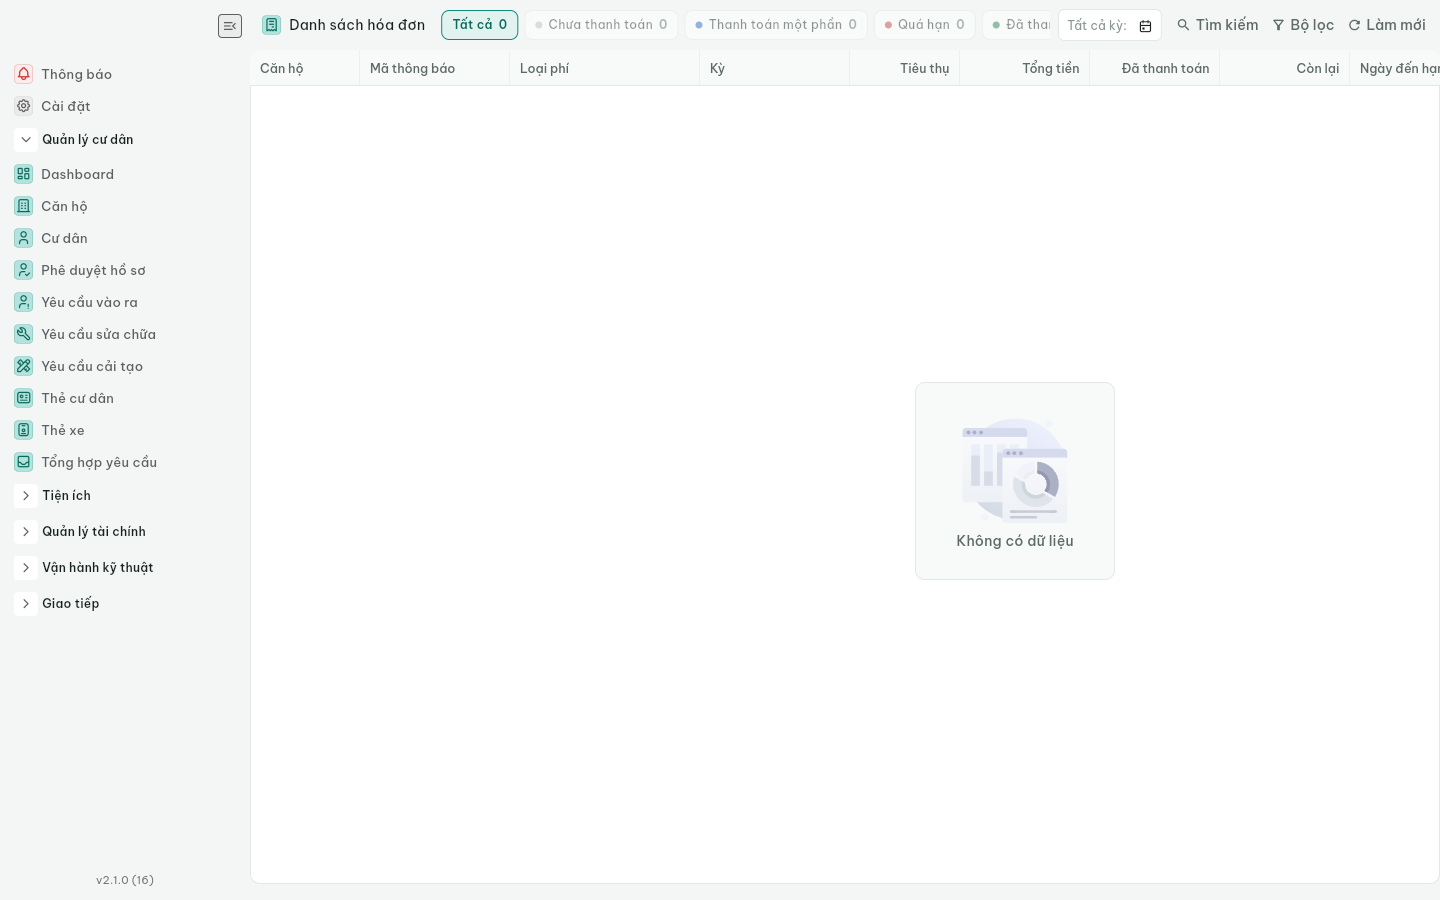Image resolution: width=1440 pixels, height=900 pixels.
Task: Click the Tổng hợp yêu cầu inbox icon
Action: tap(24, 462)
